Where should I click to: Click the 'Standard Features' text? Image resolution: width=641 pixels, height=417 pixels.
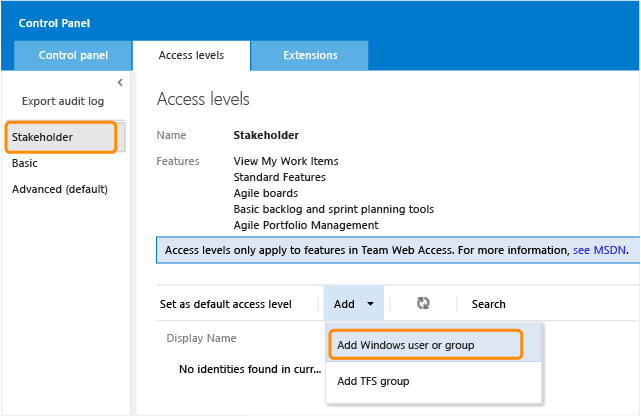tap(280, 177)
